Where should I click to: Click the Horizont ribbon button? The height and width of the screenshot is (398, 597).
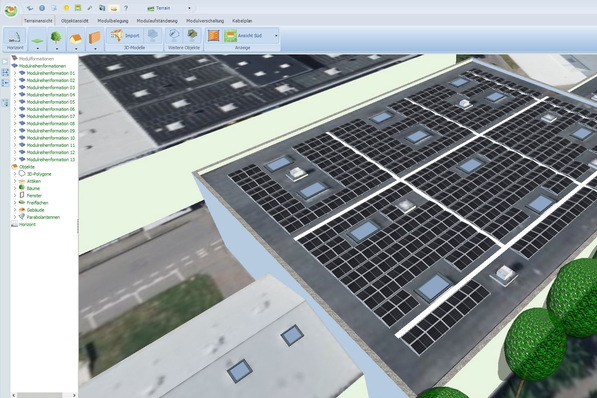point(15,39)
